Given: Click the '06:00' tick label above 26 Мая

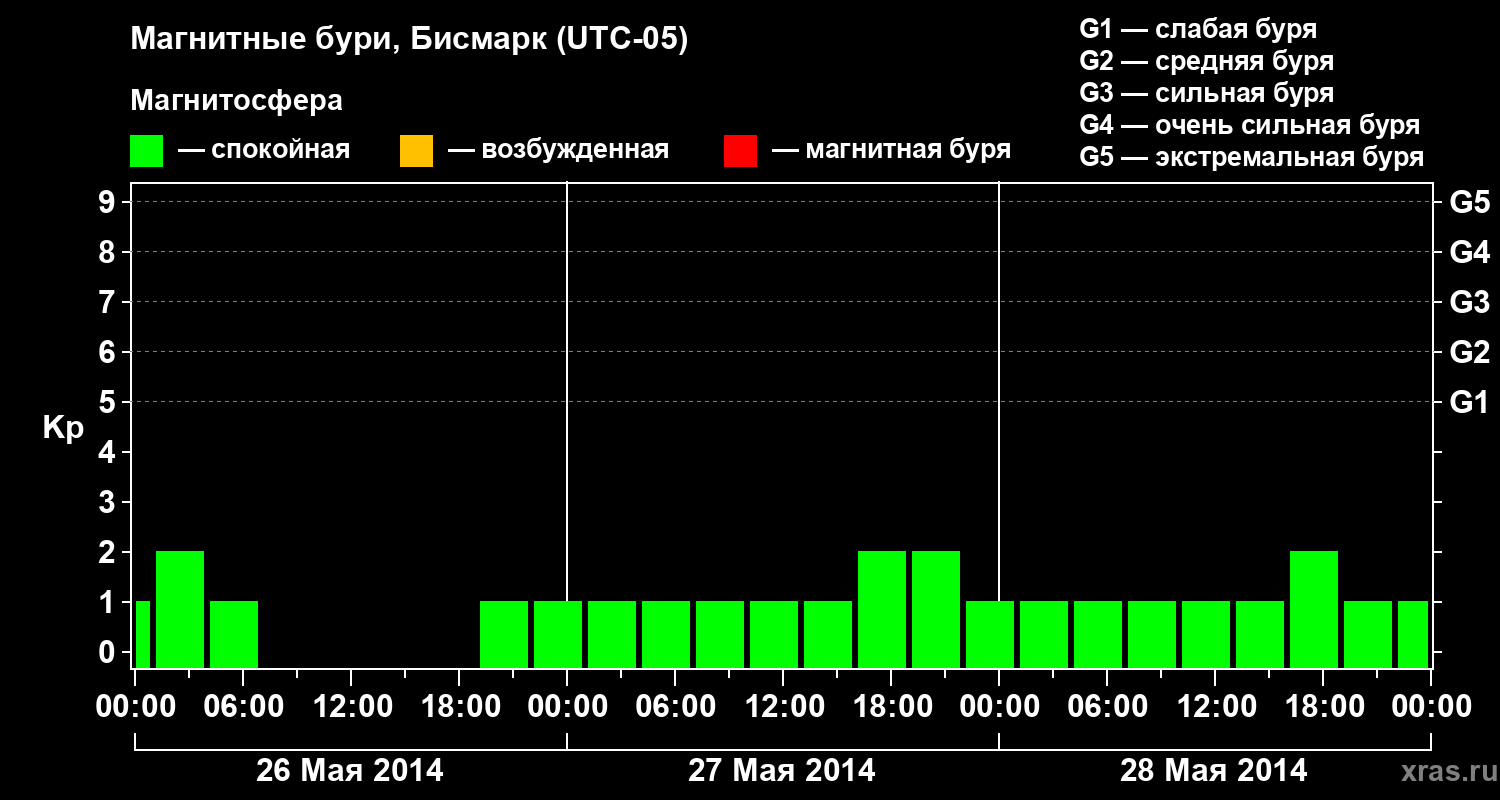Looking at the screenshot, I should tap(243, 707).
